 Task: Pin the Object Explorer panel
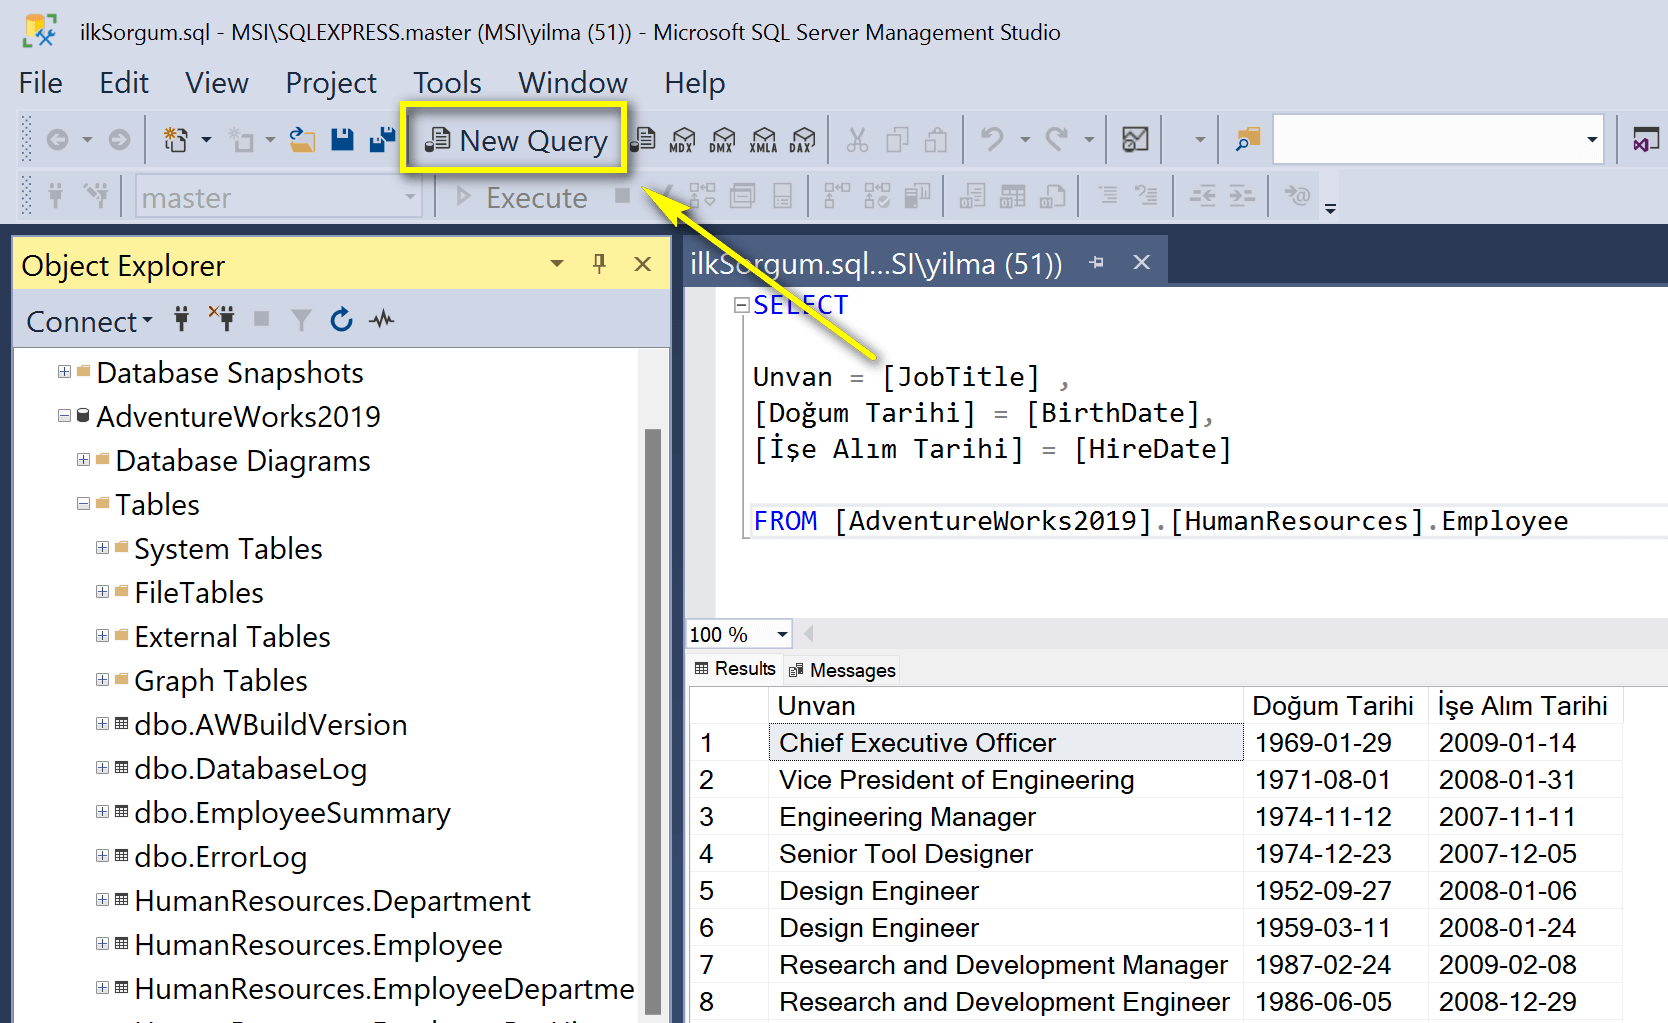point(599,264)
